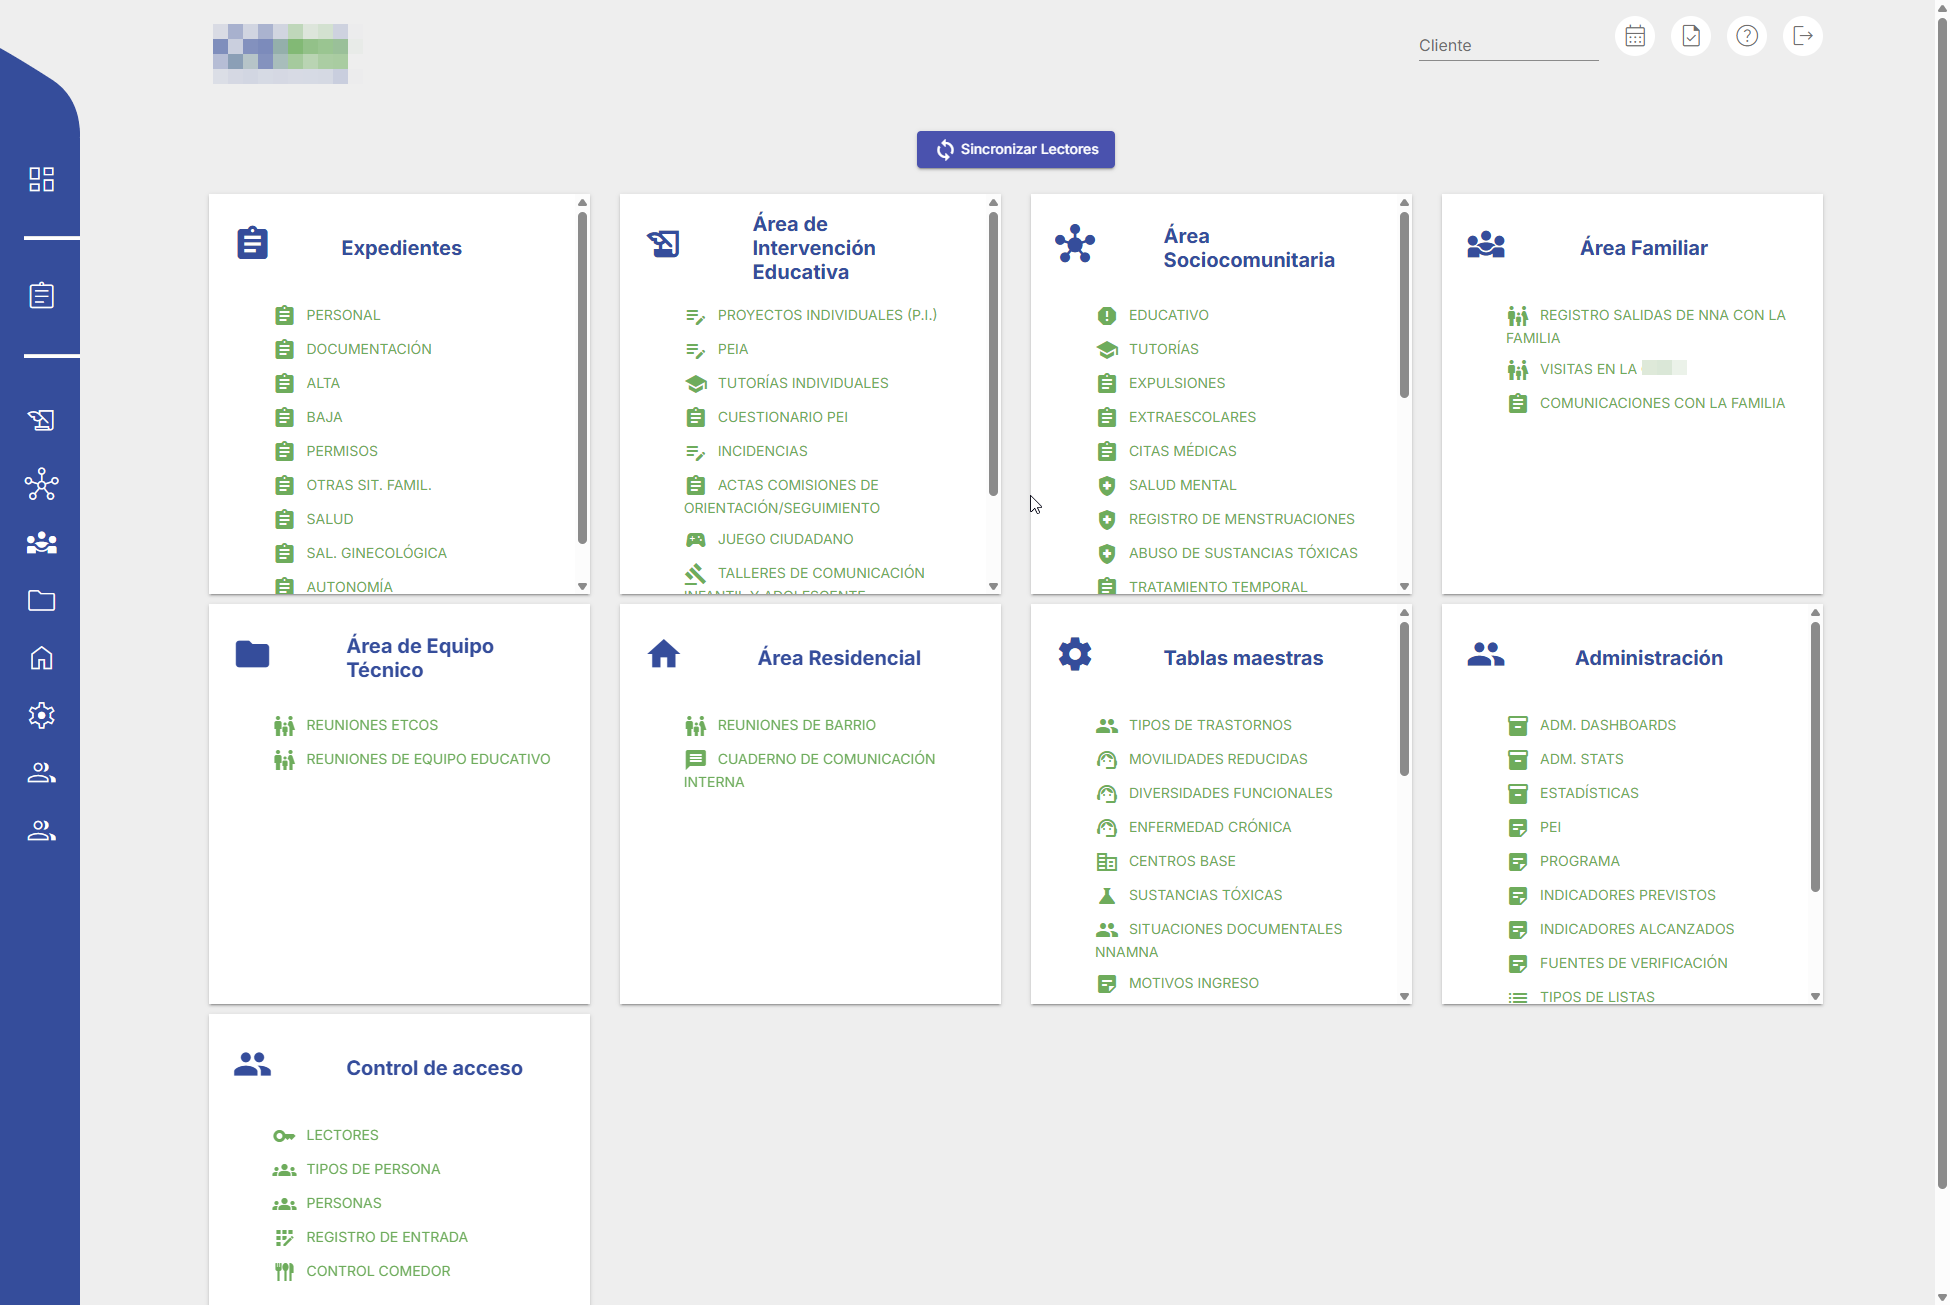Click the sidebar folder icon
Image resolution: width=1950 pixels, height=1305 pixels.
point(41,600)
